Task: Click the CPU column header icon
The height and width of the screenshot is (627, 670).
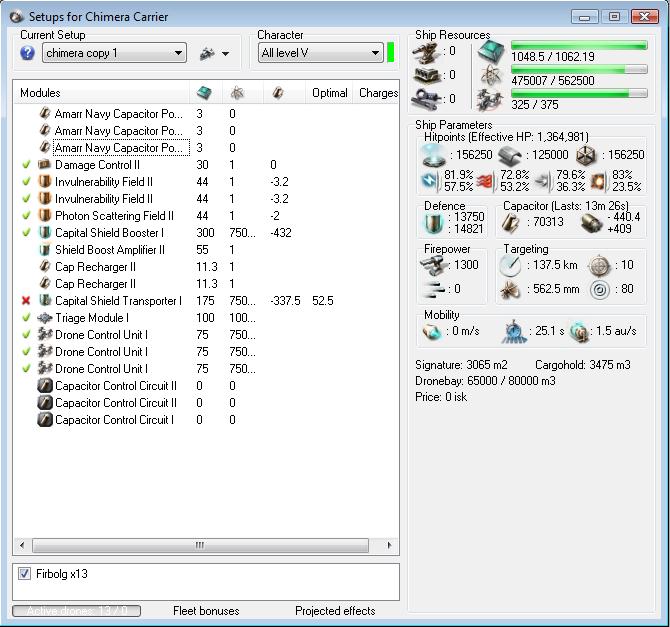Action: click(x=204, y=92)
